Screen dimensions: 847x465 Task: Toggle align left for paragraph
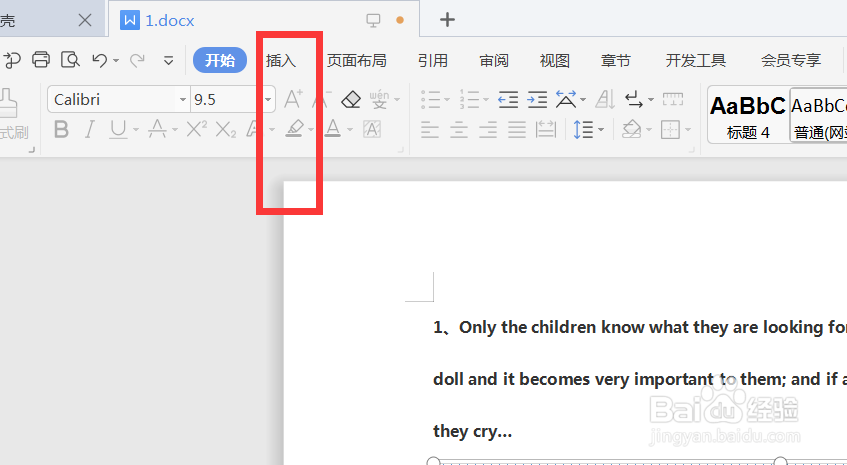click(x=429, y=130)
